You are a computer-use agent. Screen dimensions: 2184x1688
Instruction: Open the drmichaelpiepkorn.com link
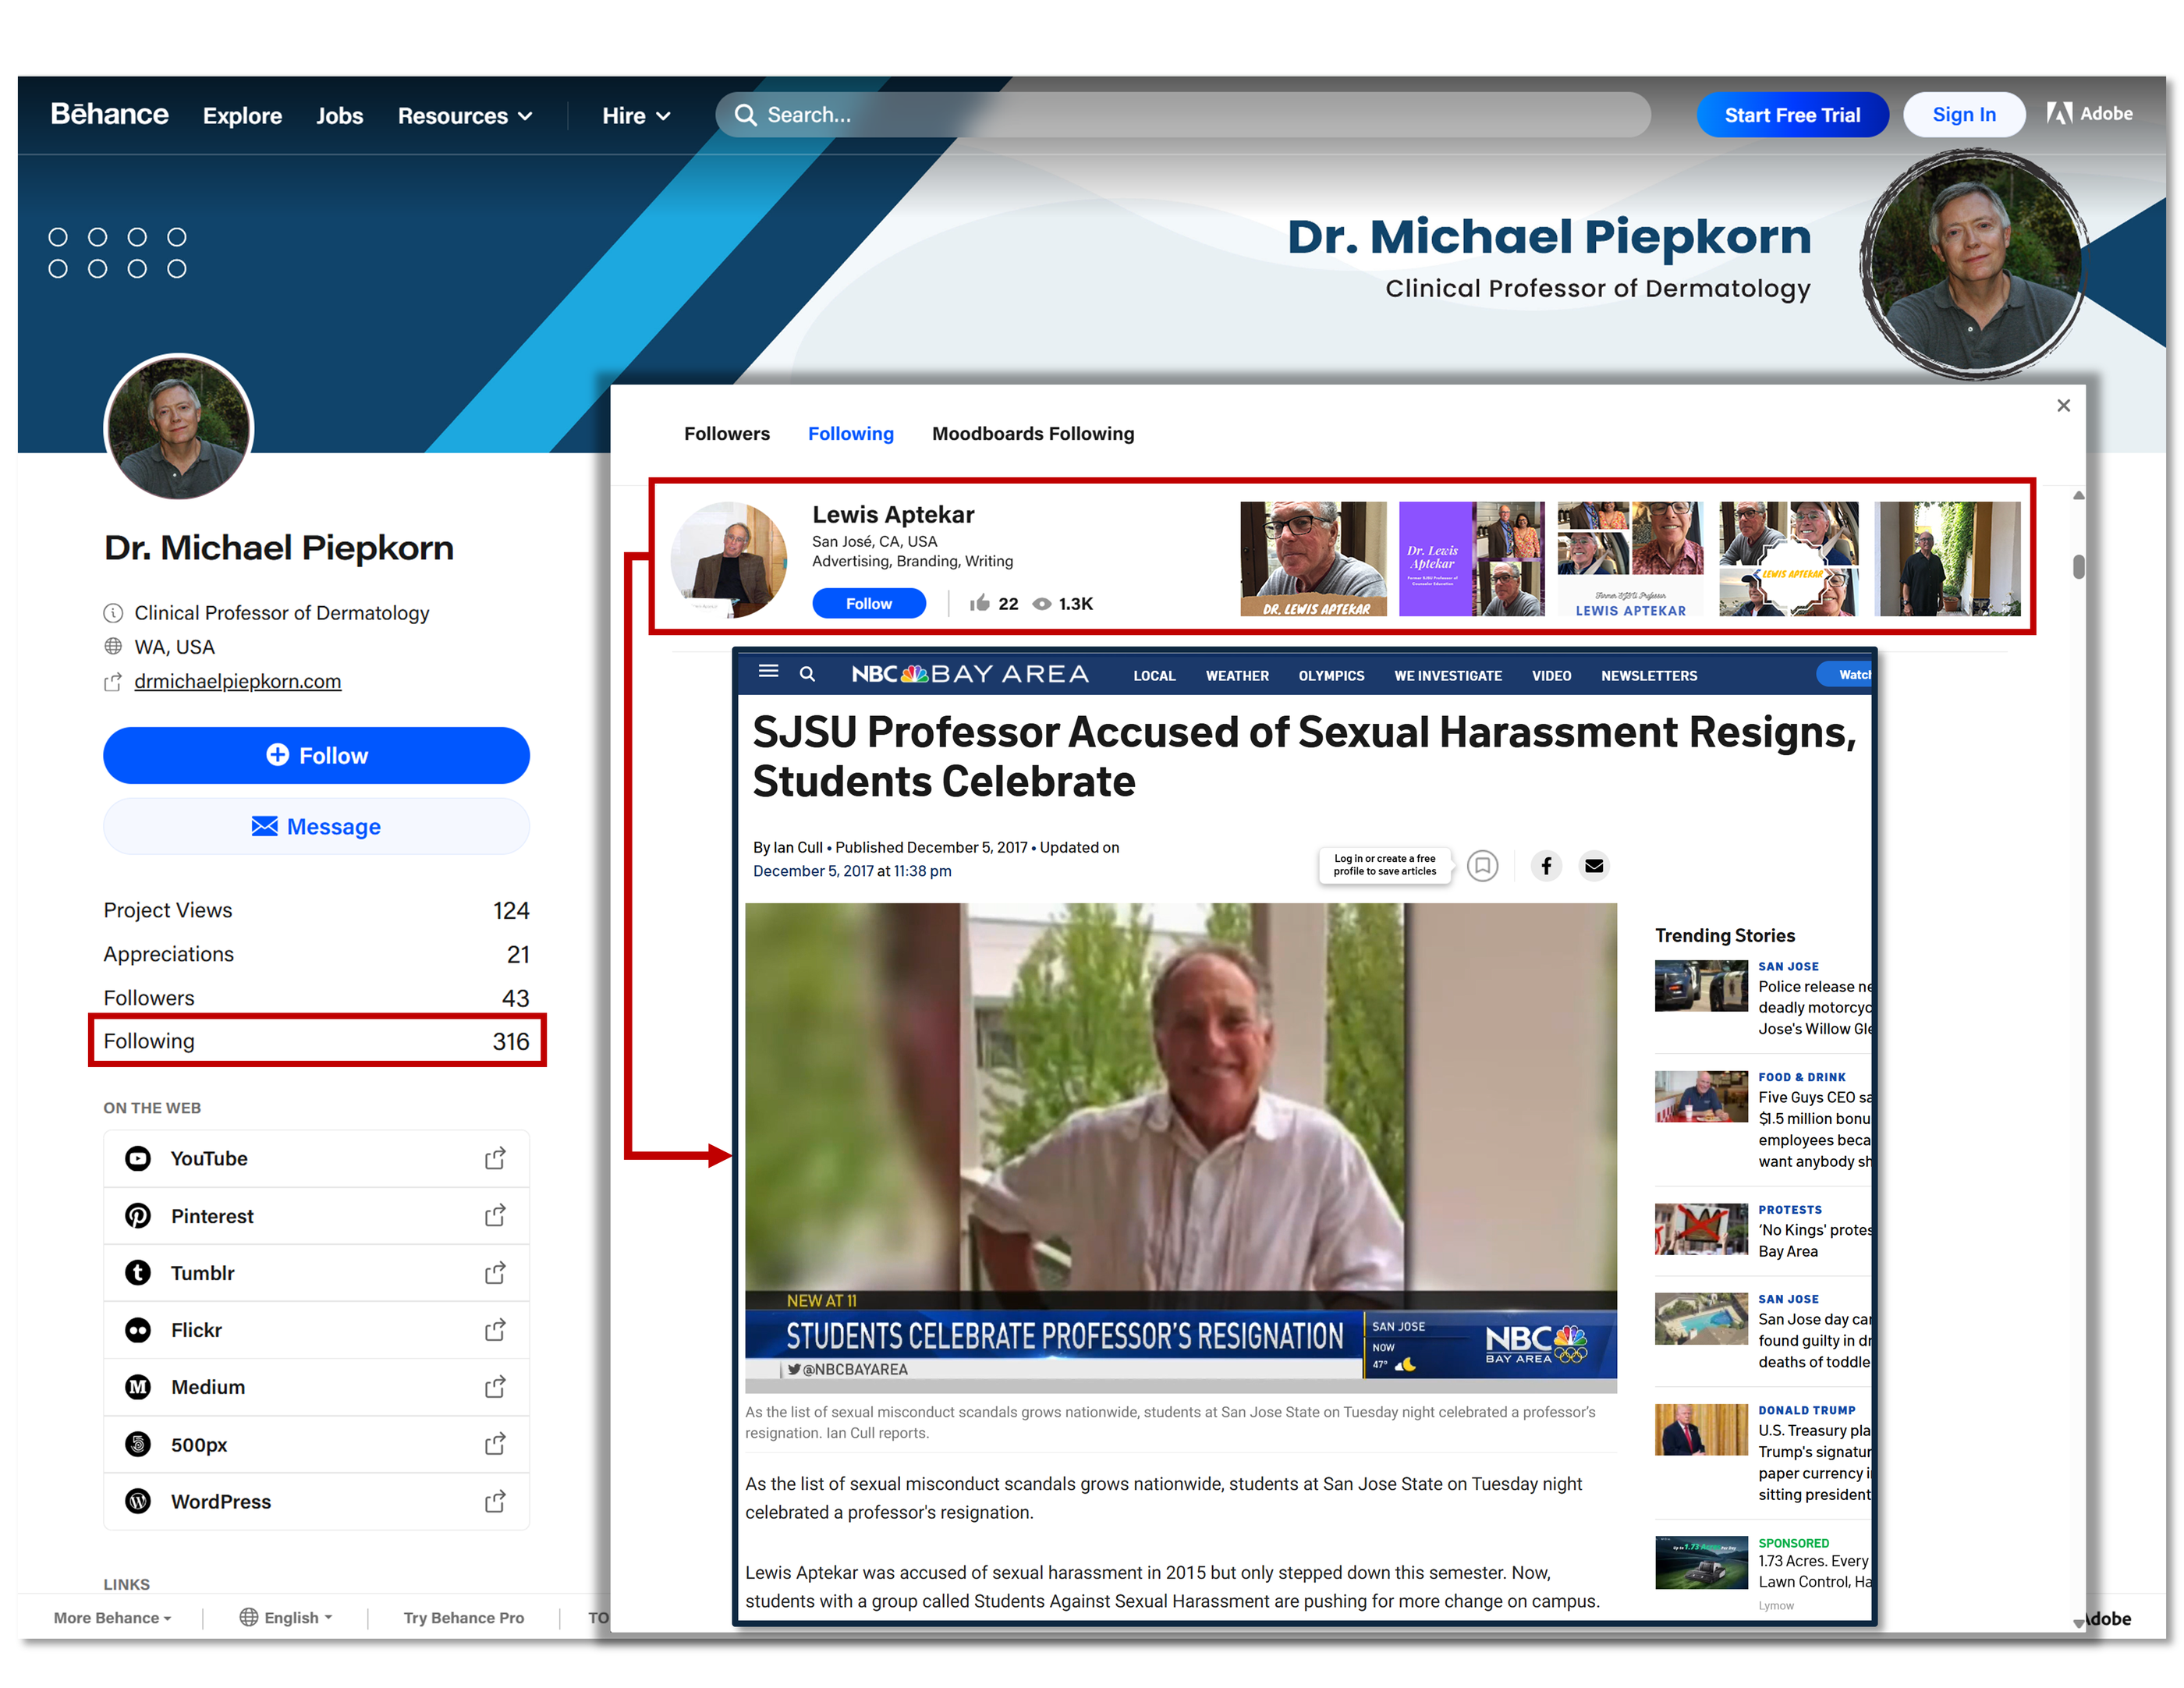click(238, 681)
